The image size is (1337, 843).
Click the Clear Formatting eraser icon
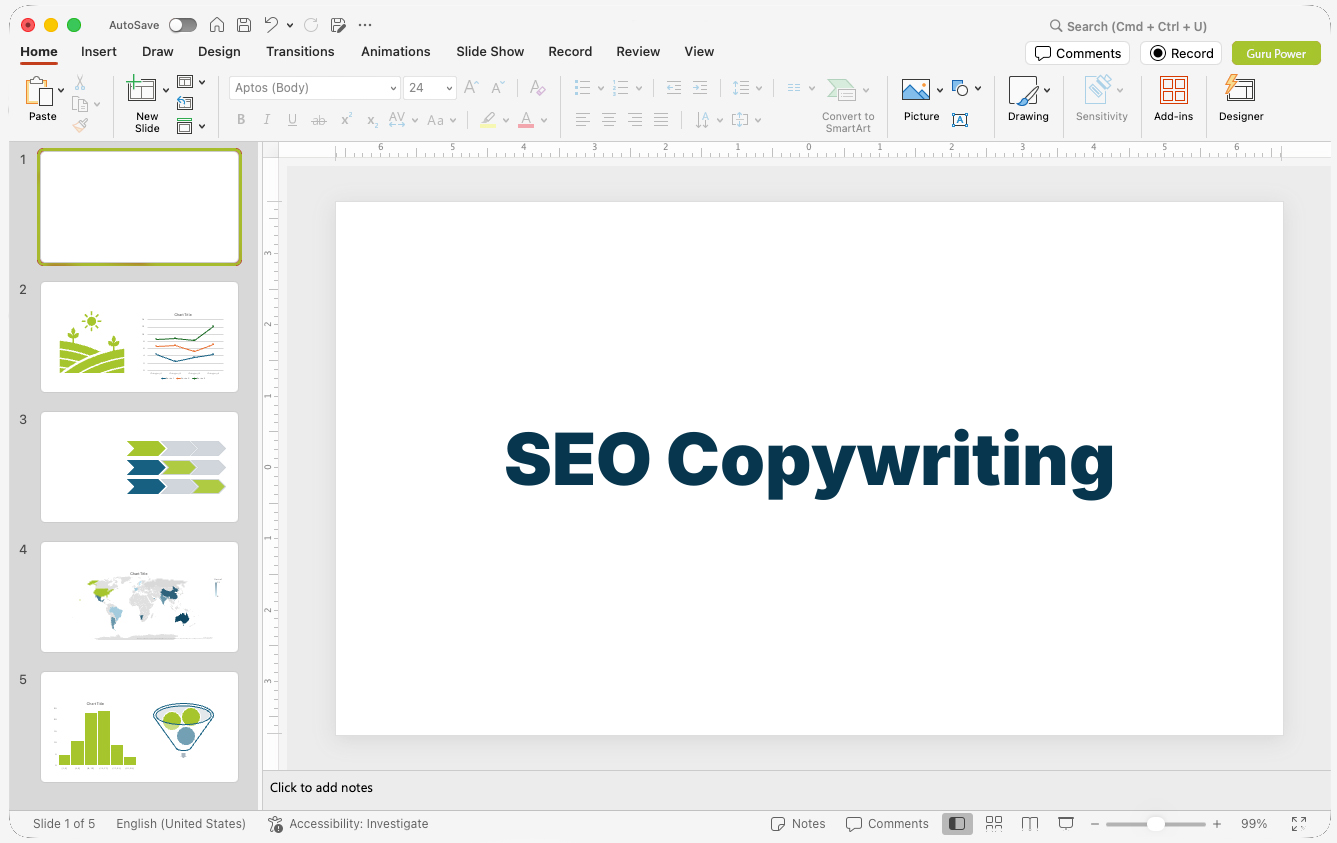[x=537, y=88]
